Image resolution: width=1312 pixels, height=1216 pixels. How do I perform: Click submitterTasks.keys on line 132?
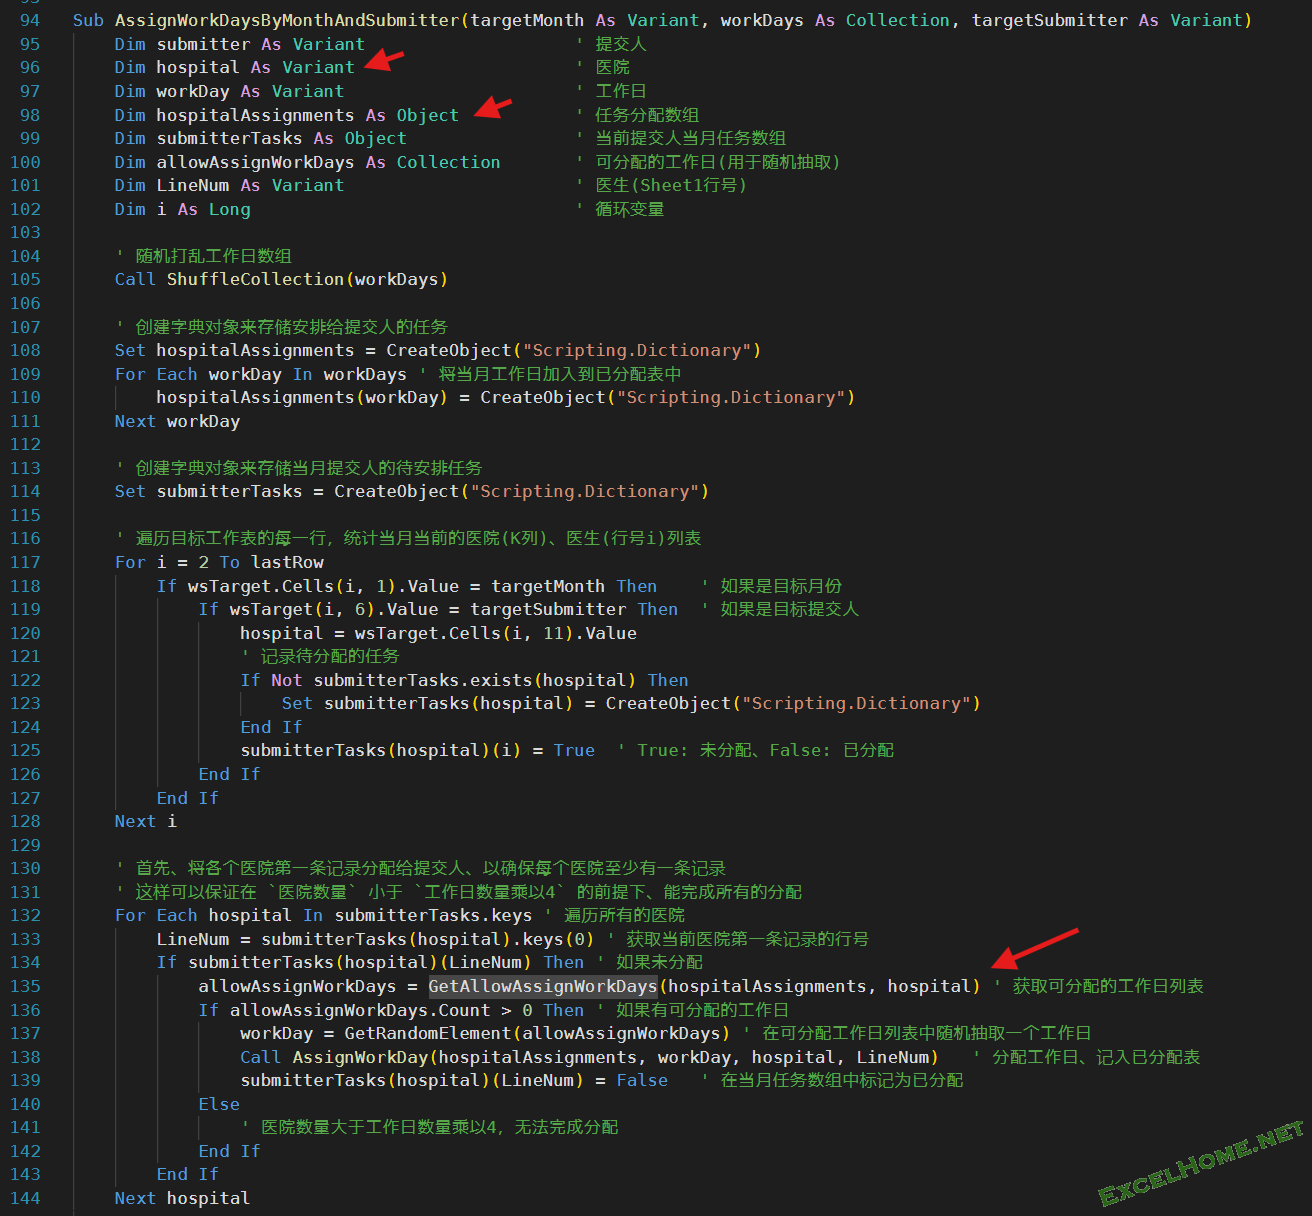pos(433,915)
